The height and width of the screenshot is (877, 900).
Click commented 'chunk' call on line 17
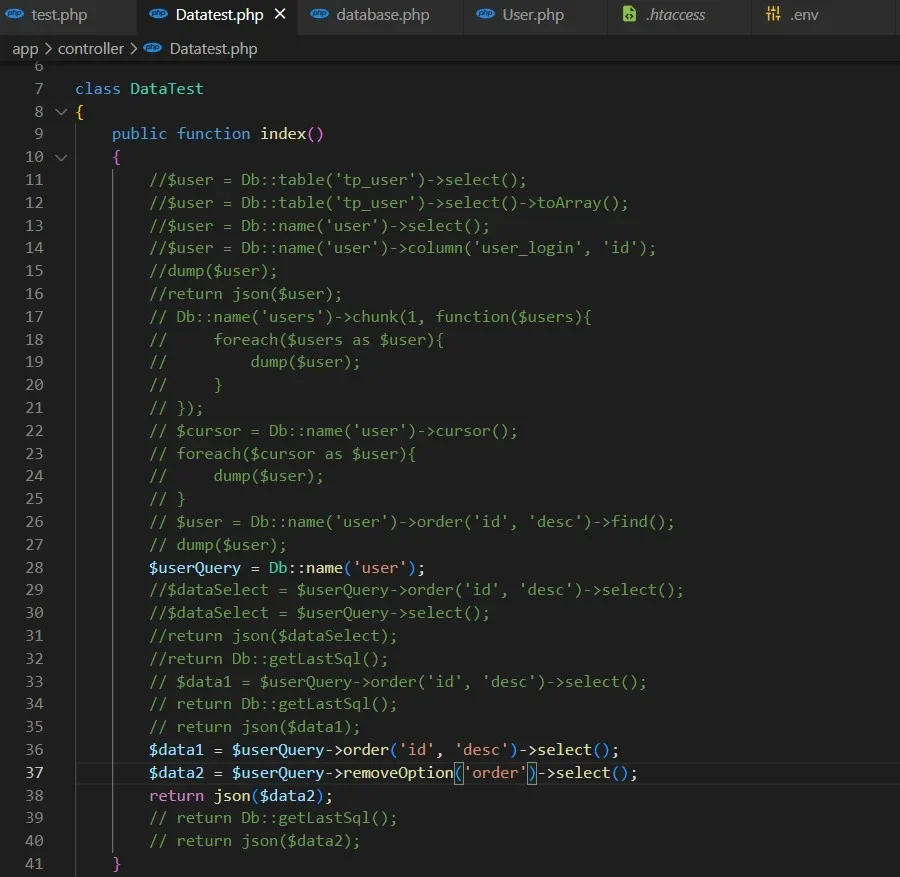tap(375, 317)
